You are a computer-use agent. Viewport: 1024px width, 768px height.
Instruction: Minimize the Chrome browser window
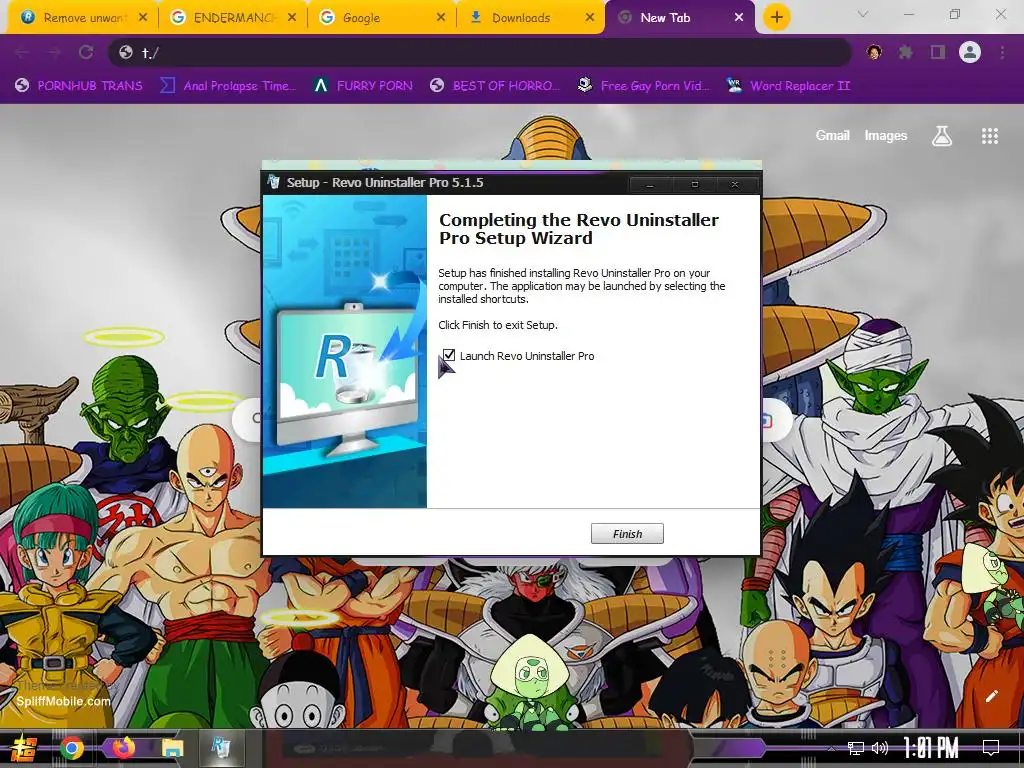[x=908, y=14]
